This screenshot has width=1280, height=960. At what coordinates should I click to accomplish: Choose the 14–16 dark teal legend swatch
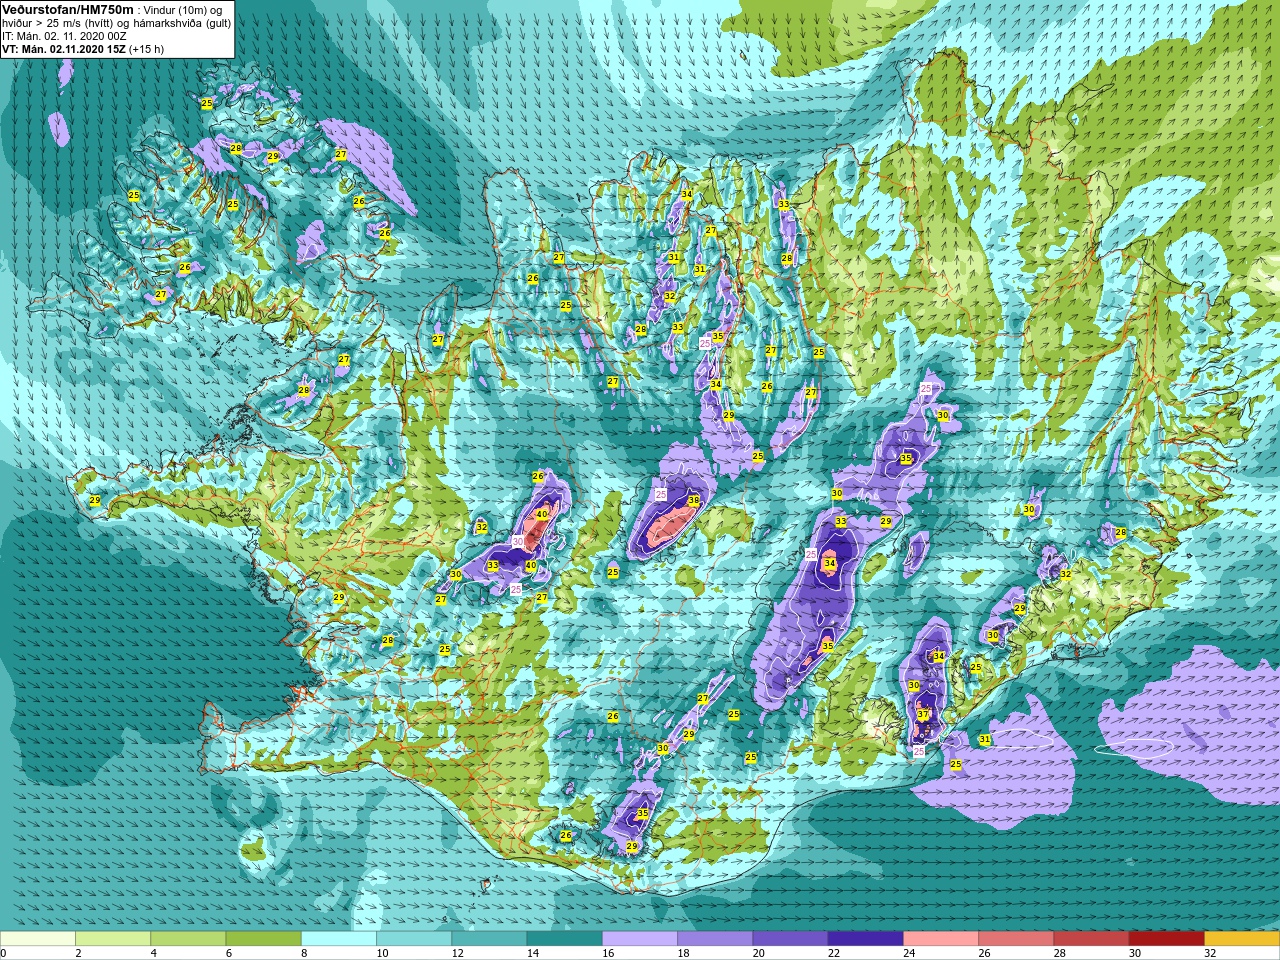click(564, 939)
